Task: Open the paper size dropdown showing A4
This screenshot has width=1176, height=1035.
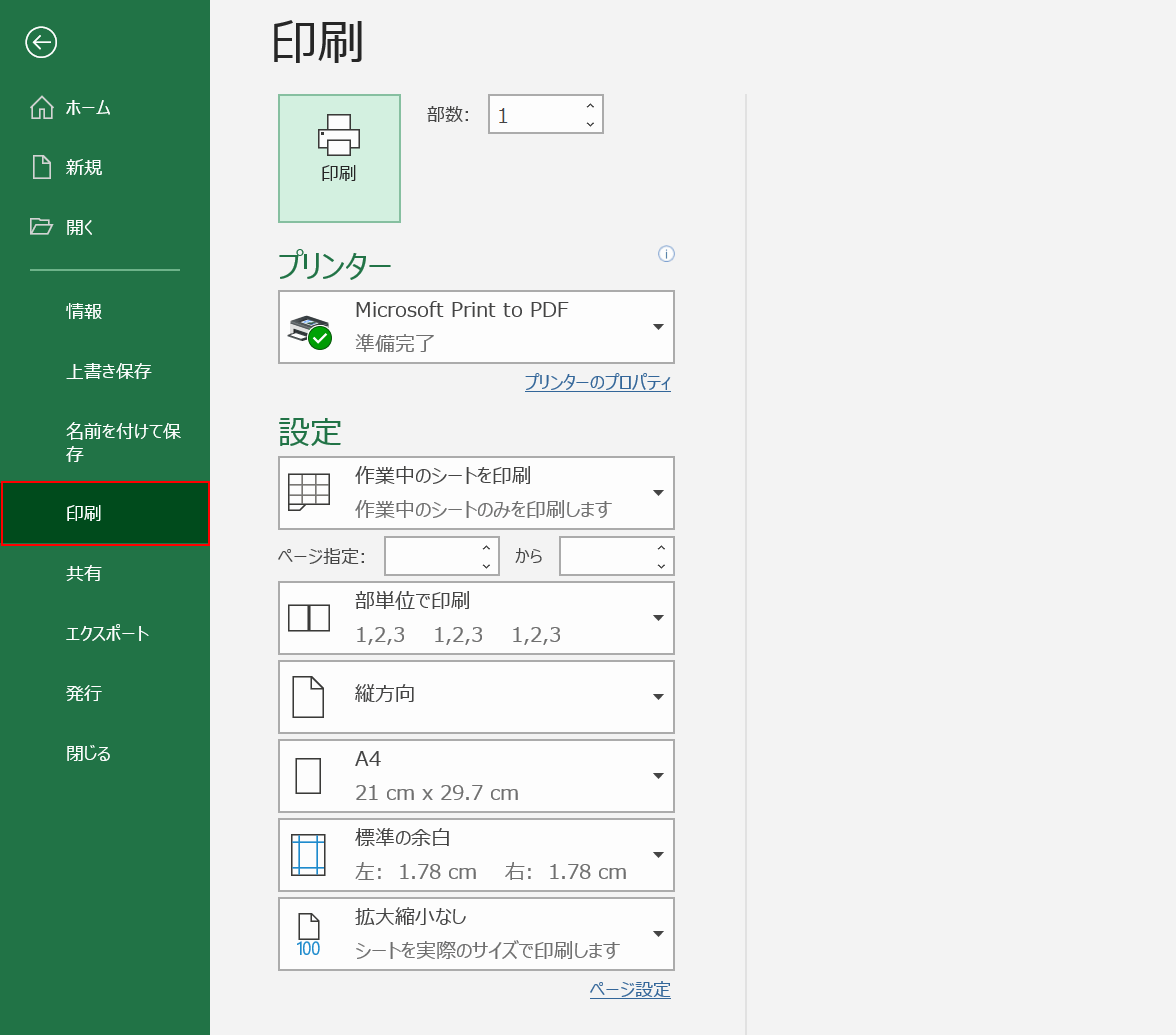Action: coord(658,776)
